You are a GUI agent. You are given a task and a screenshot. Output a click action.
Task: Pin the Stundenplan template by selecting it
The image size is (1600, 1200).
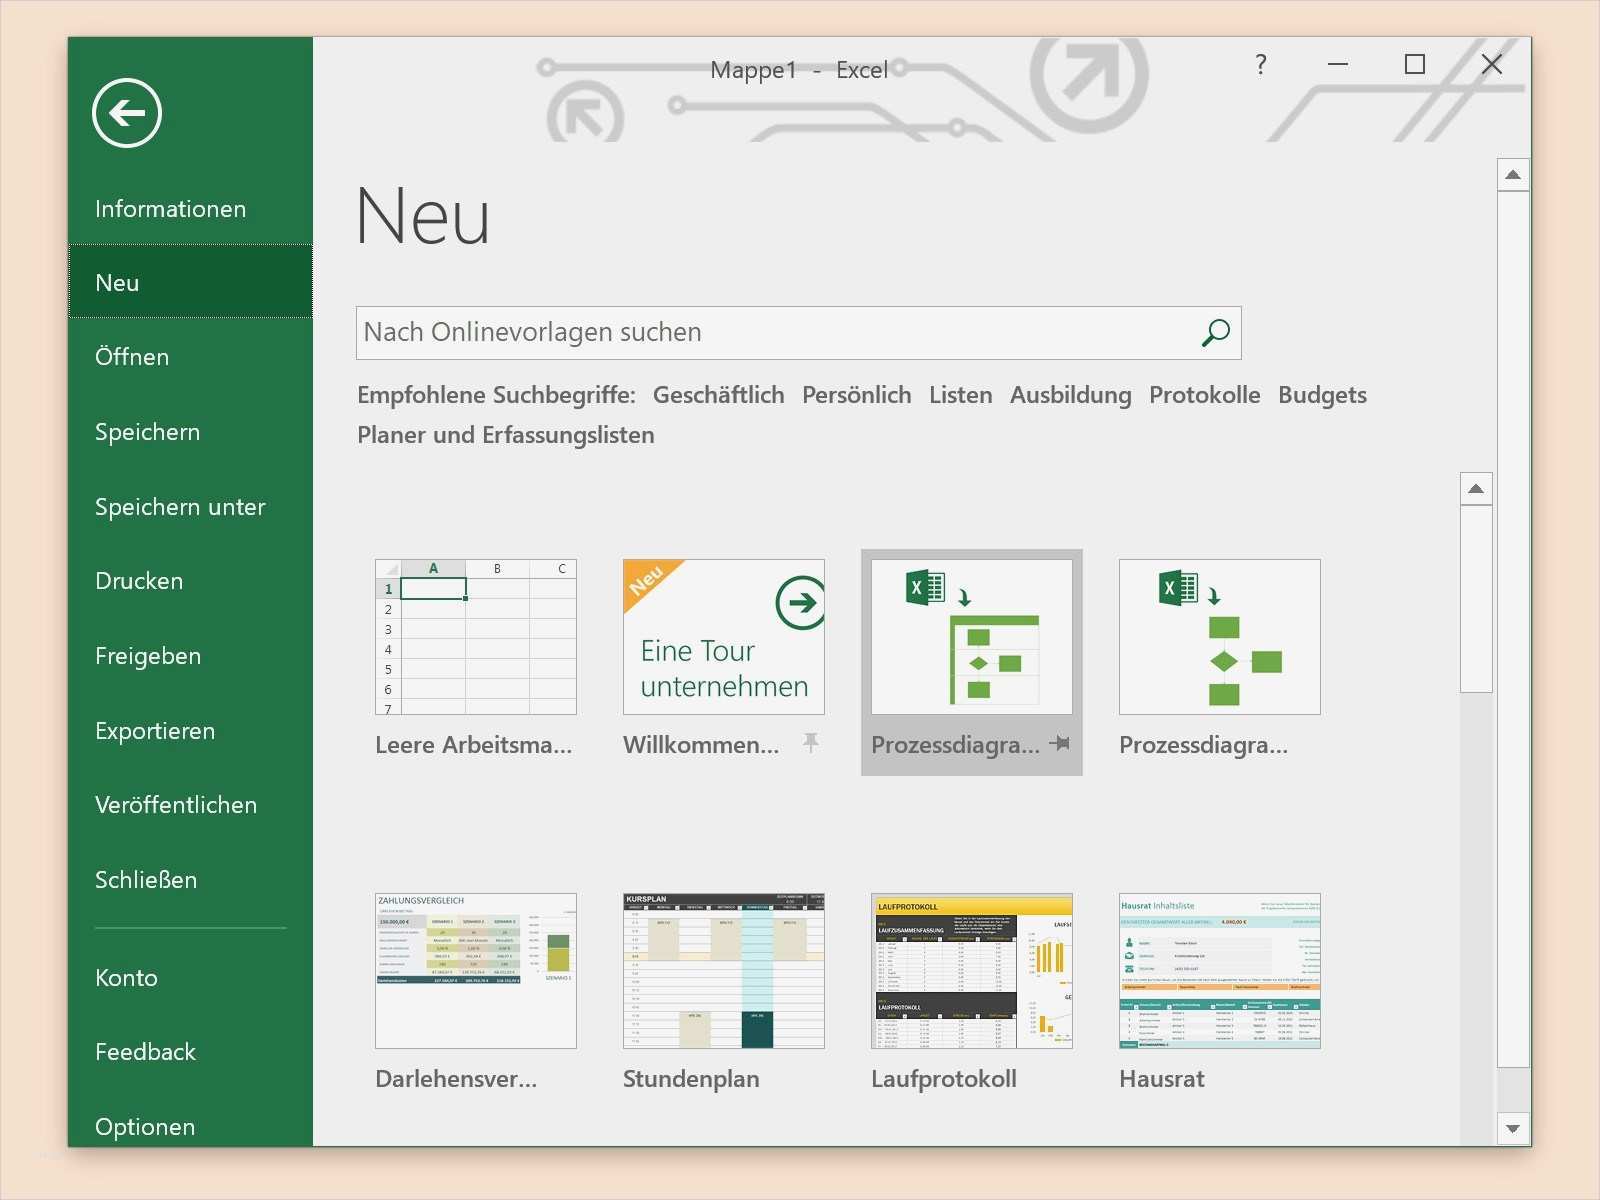(x=723, y=970)
